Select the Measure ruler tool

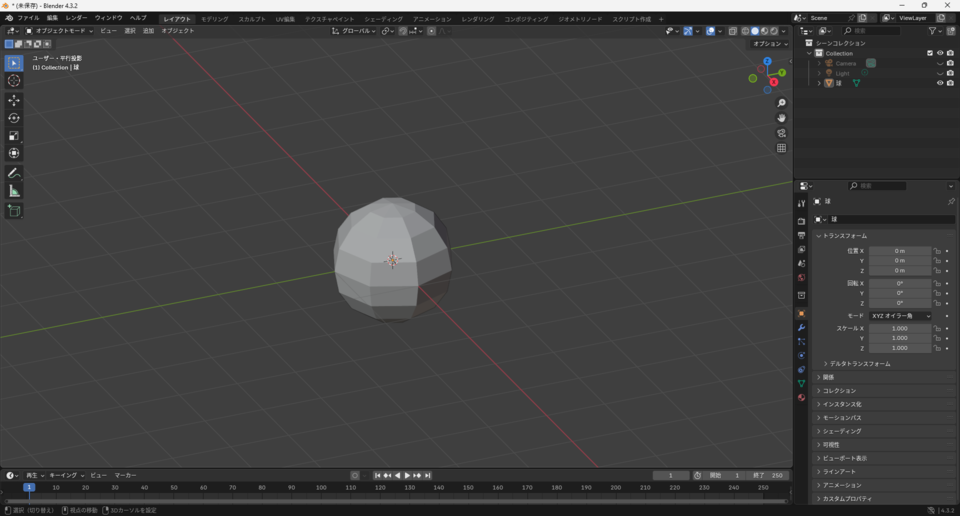13,192
